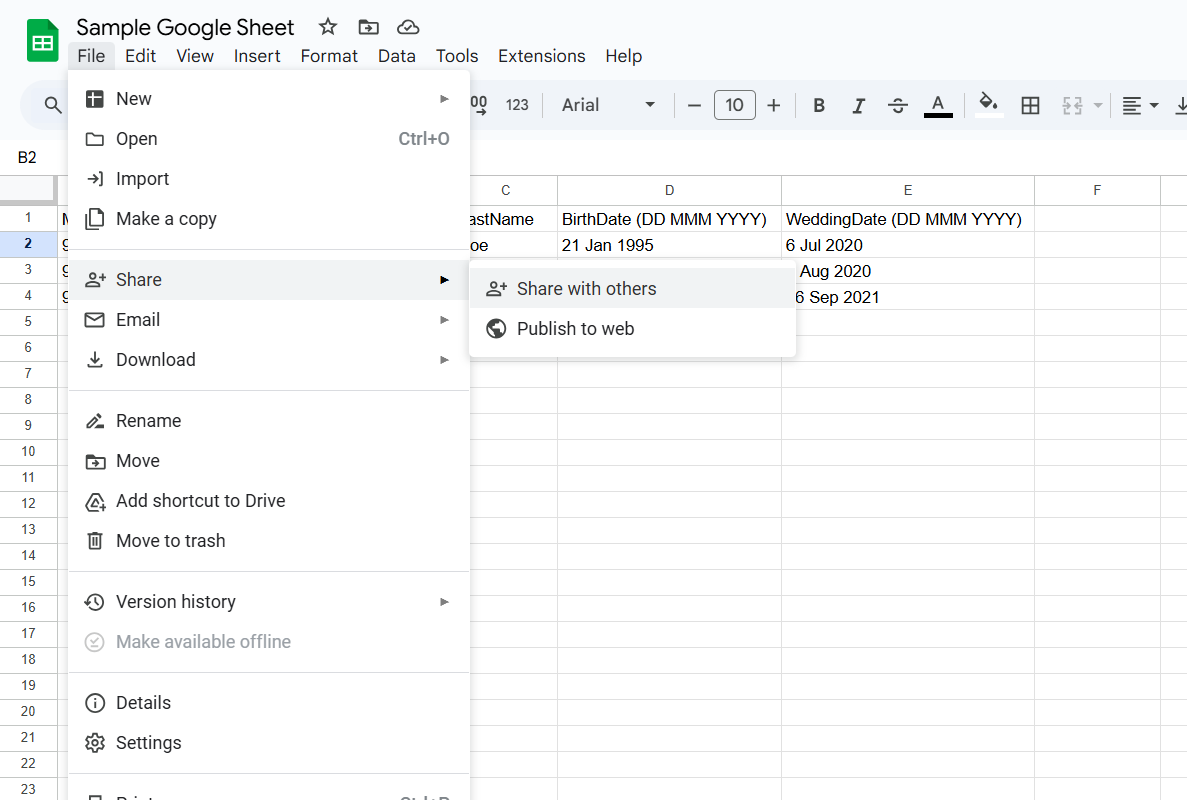This screenshot has width=1187, height=800.
Task: Select column D header
Action: click(669, 191)
